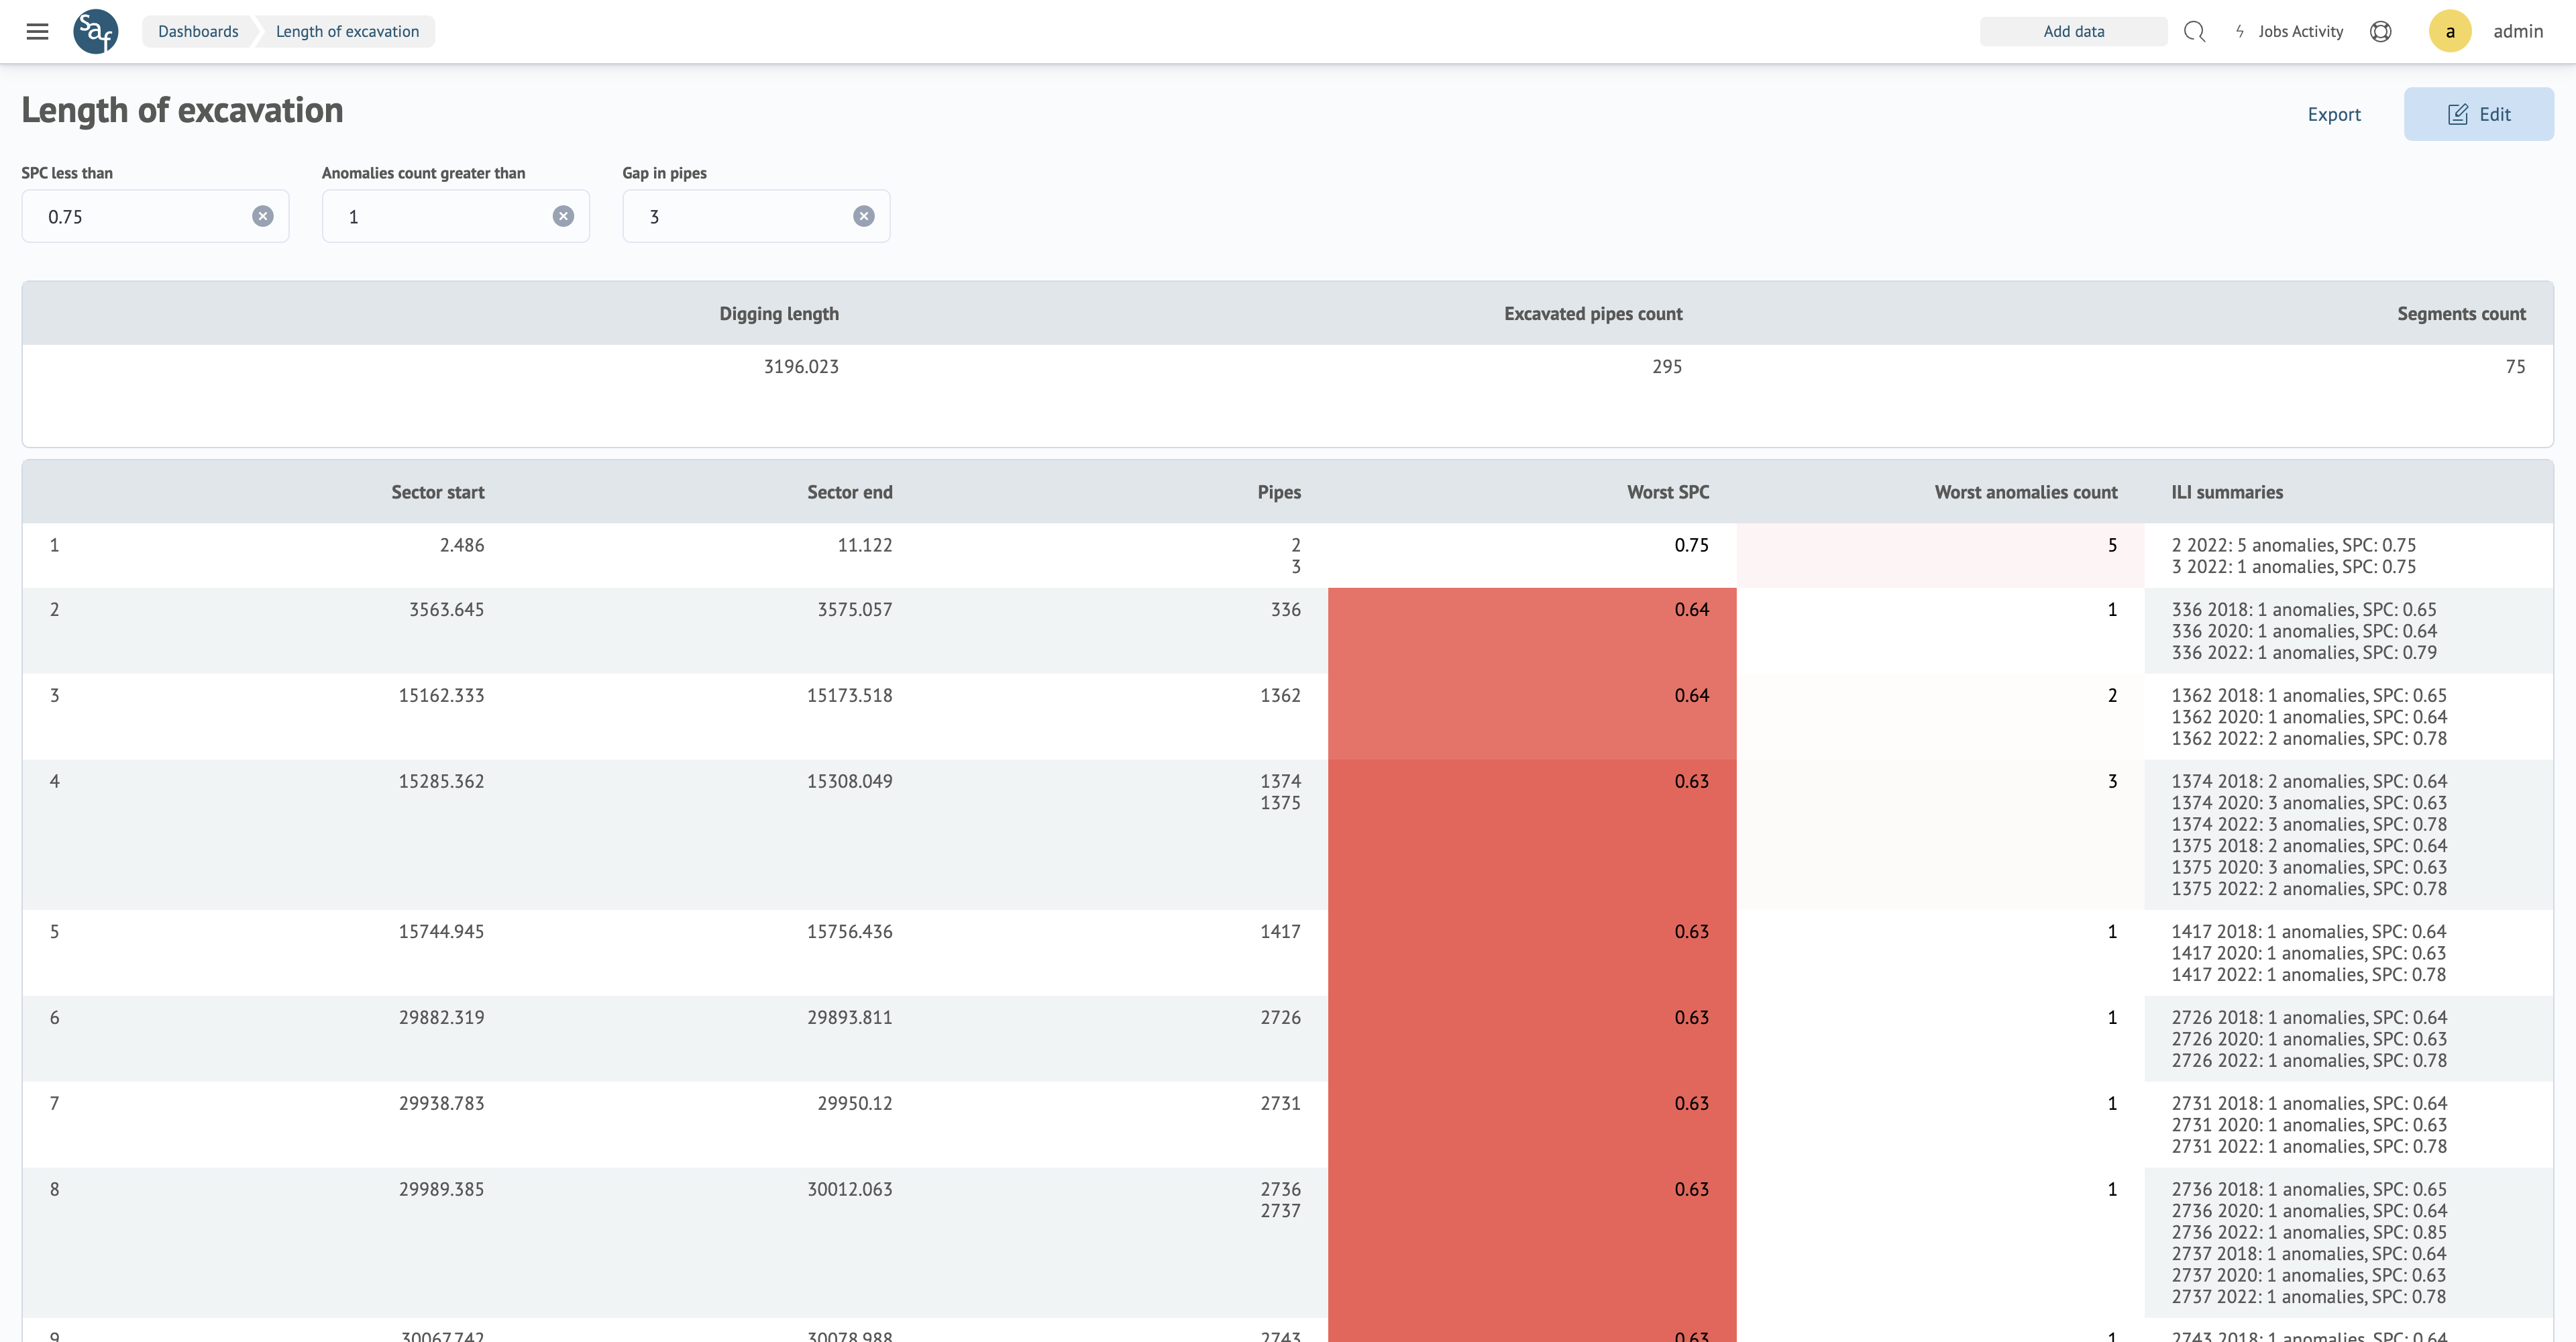Export the dashboard

click(x=2333, y=114)
